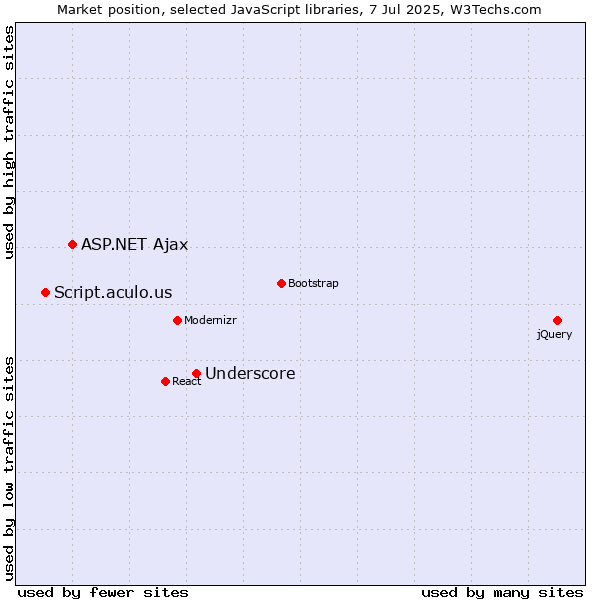
Task: Click the 'Script.aculo.us' label text
Action: 113,293
